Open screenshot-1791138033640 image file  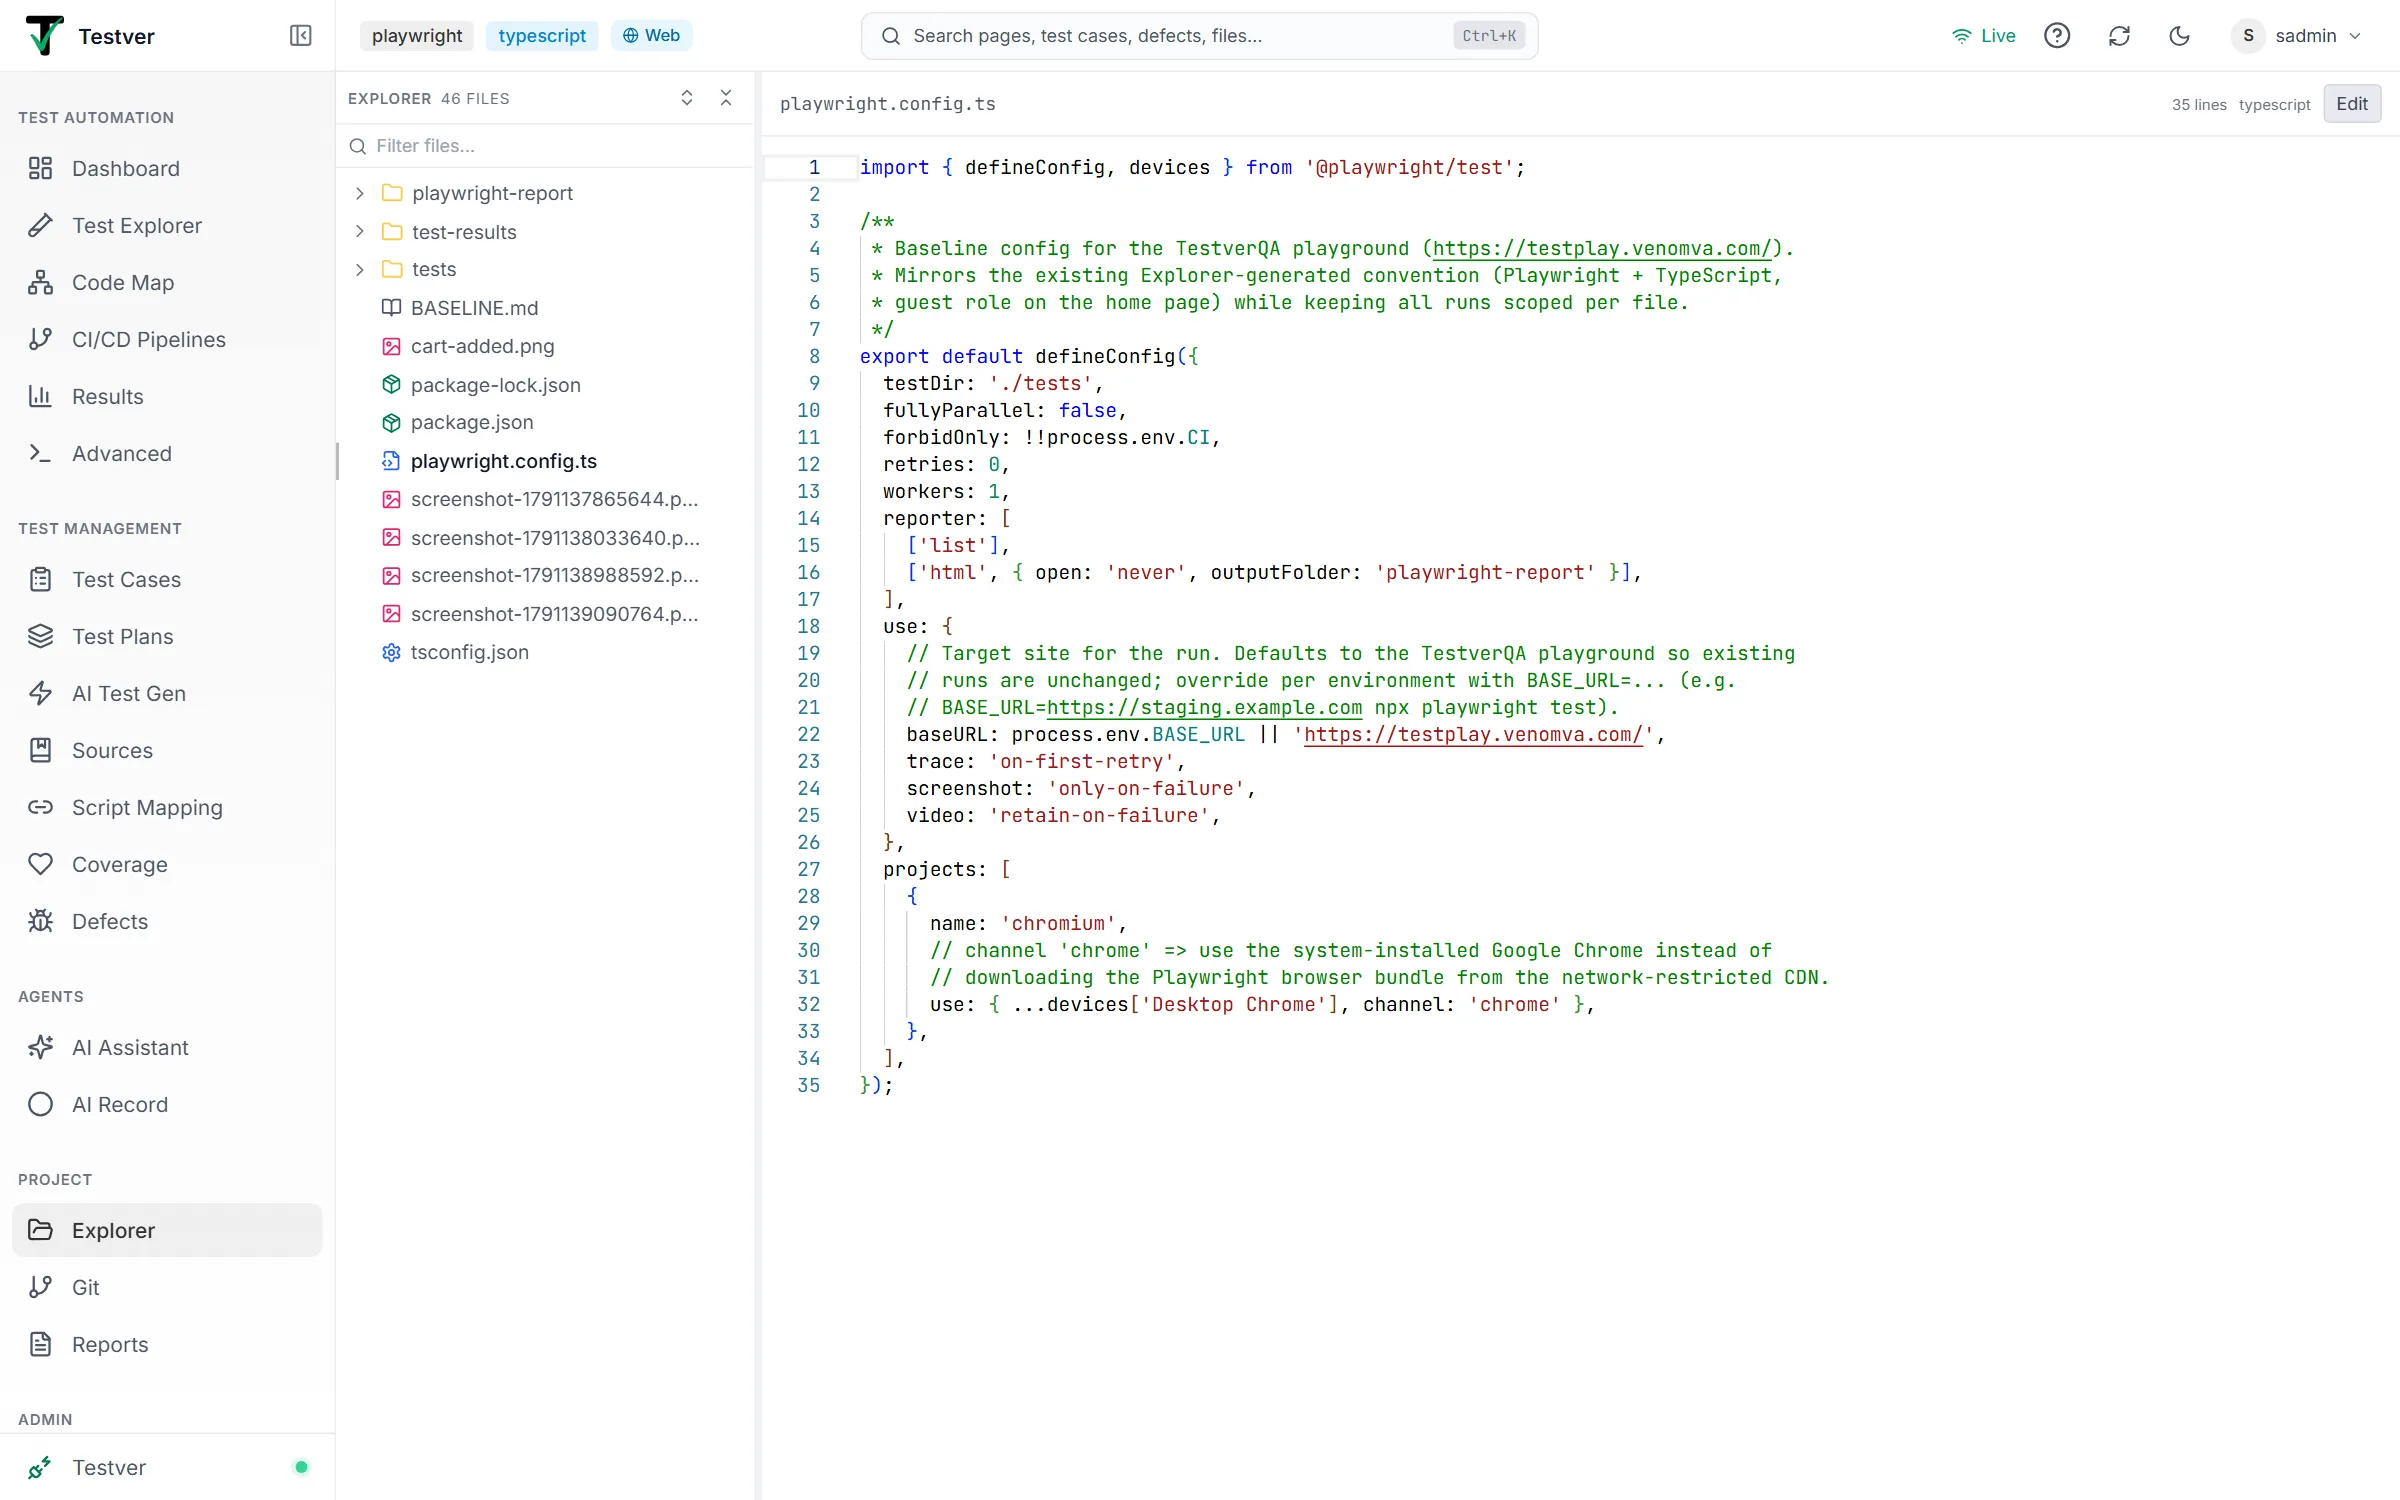click(545, 538)
